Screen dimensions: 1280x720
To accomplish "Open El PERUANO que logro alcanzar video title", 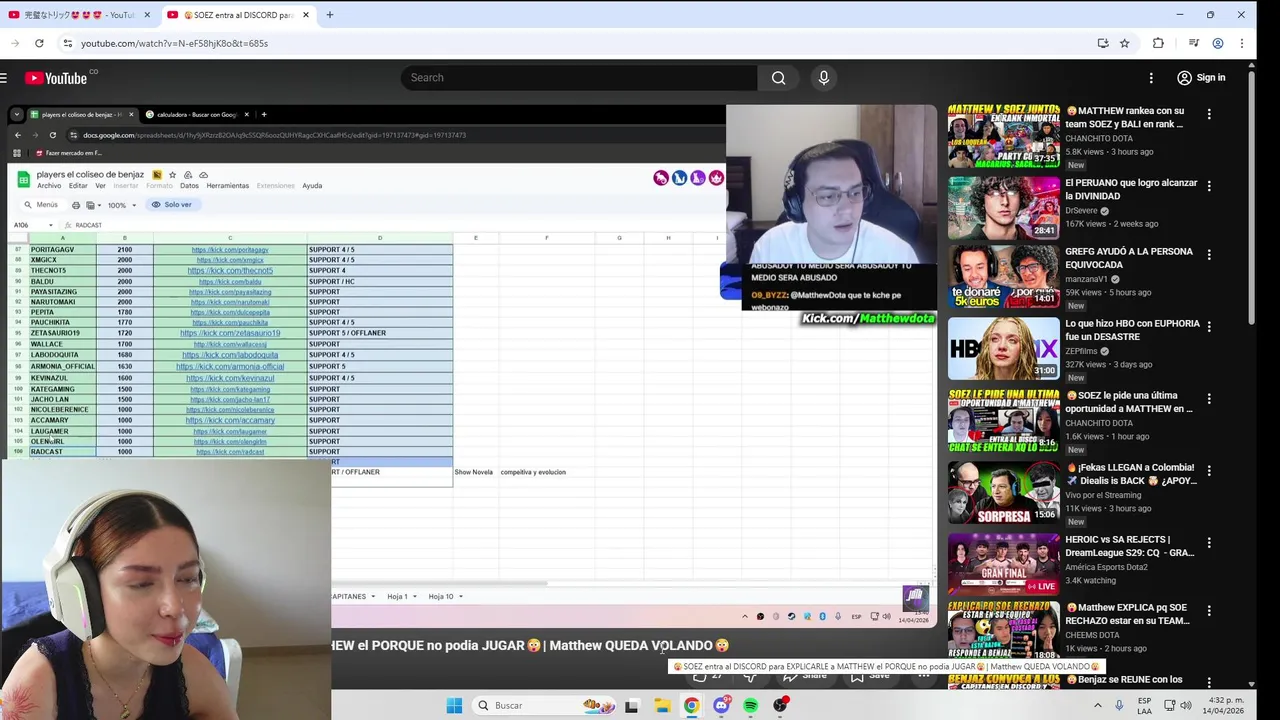I will 1131,189.
